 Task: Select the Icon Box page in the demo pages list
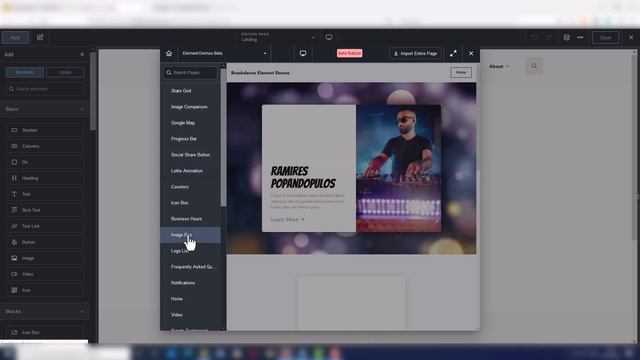pos(190,203)
